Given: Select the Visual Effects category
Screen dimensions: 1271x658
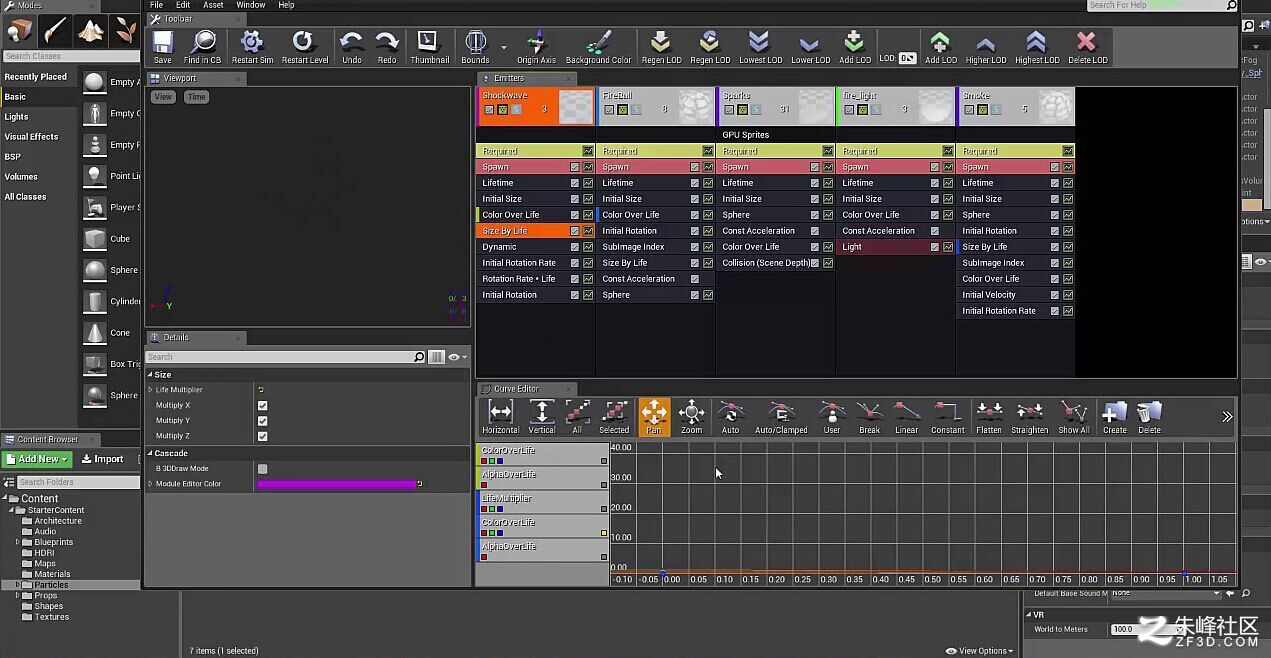Looking at the screenshot, I should coord(31,137).
